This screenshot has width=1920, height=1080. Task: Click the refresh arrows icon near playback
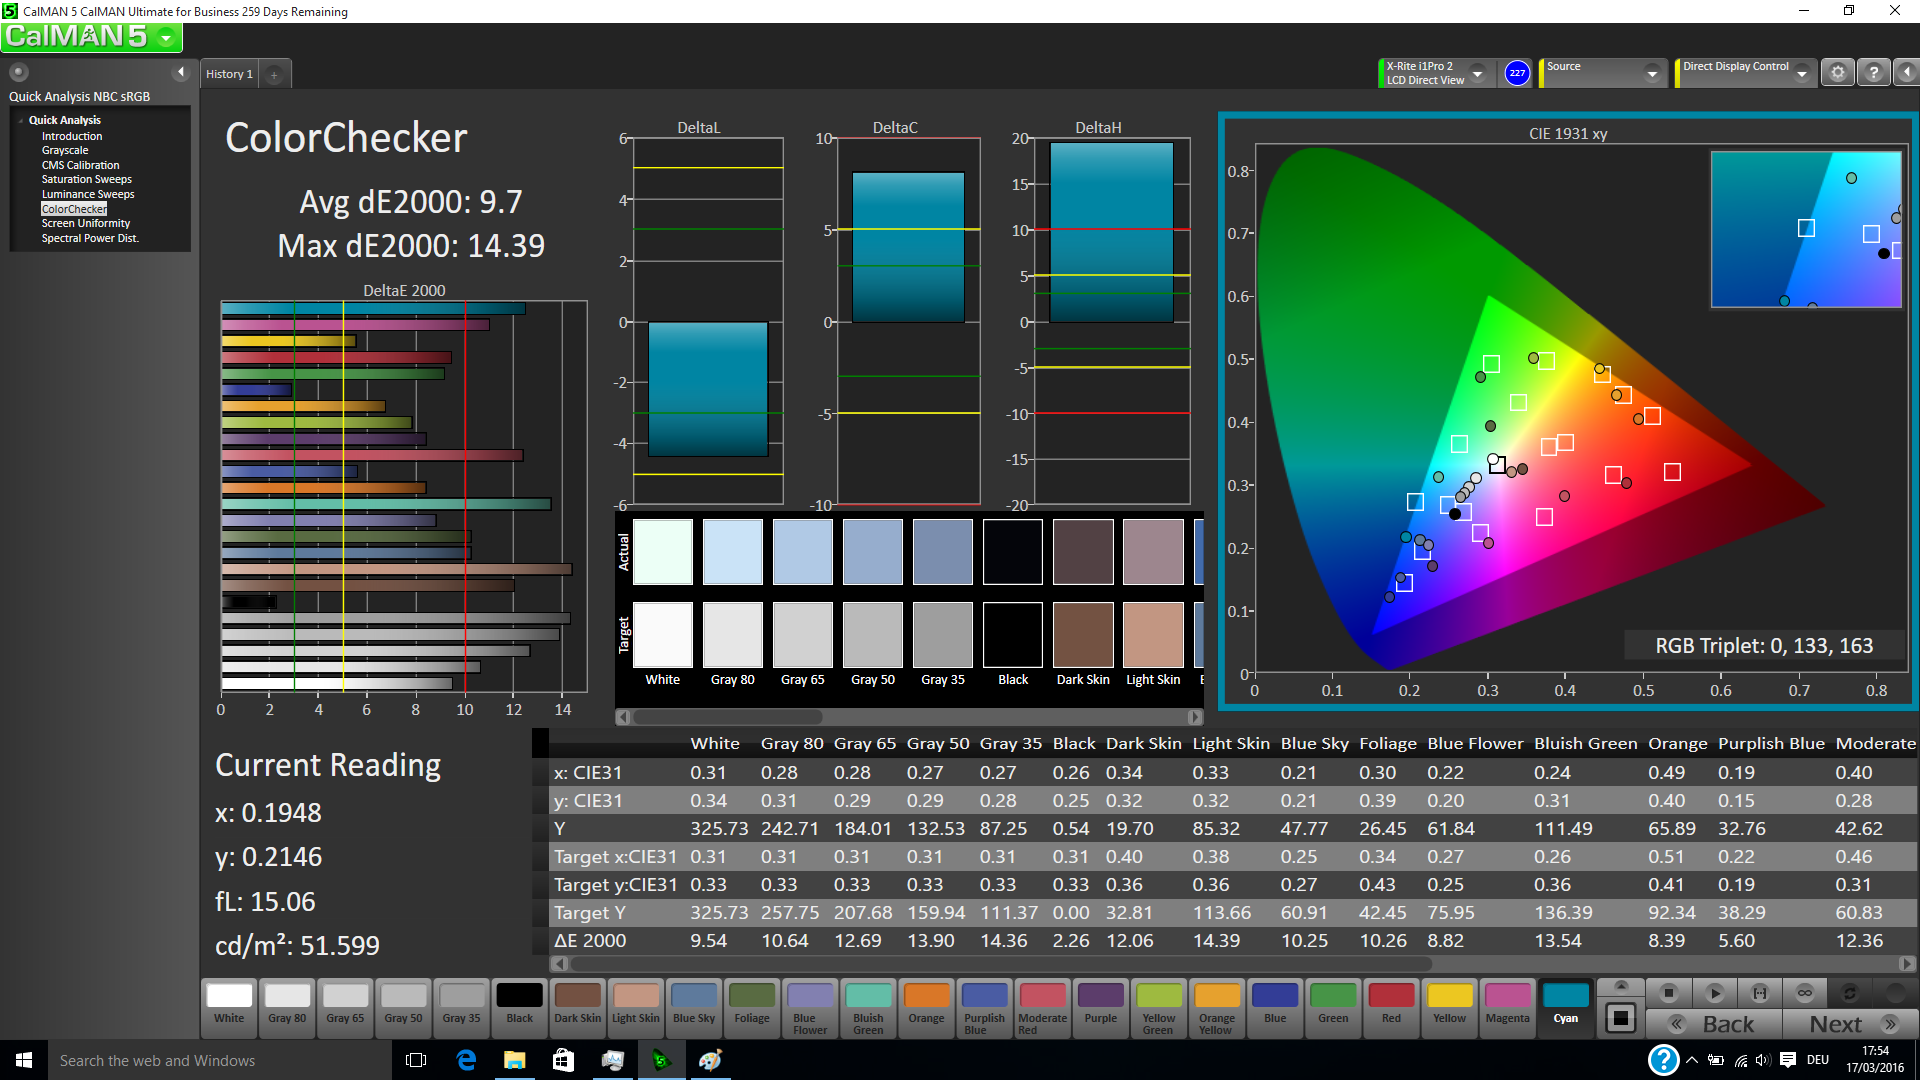click(x=1850, y=993)
